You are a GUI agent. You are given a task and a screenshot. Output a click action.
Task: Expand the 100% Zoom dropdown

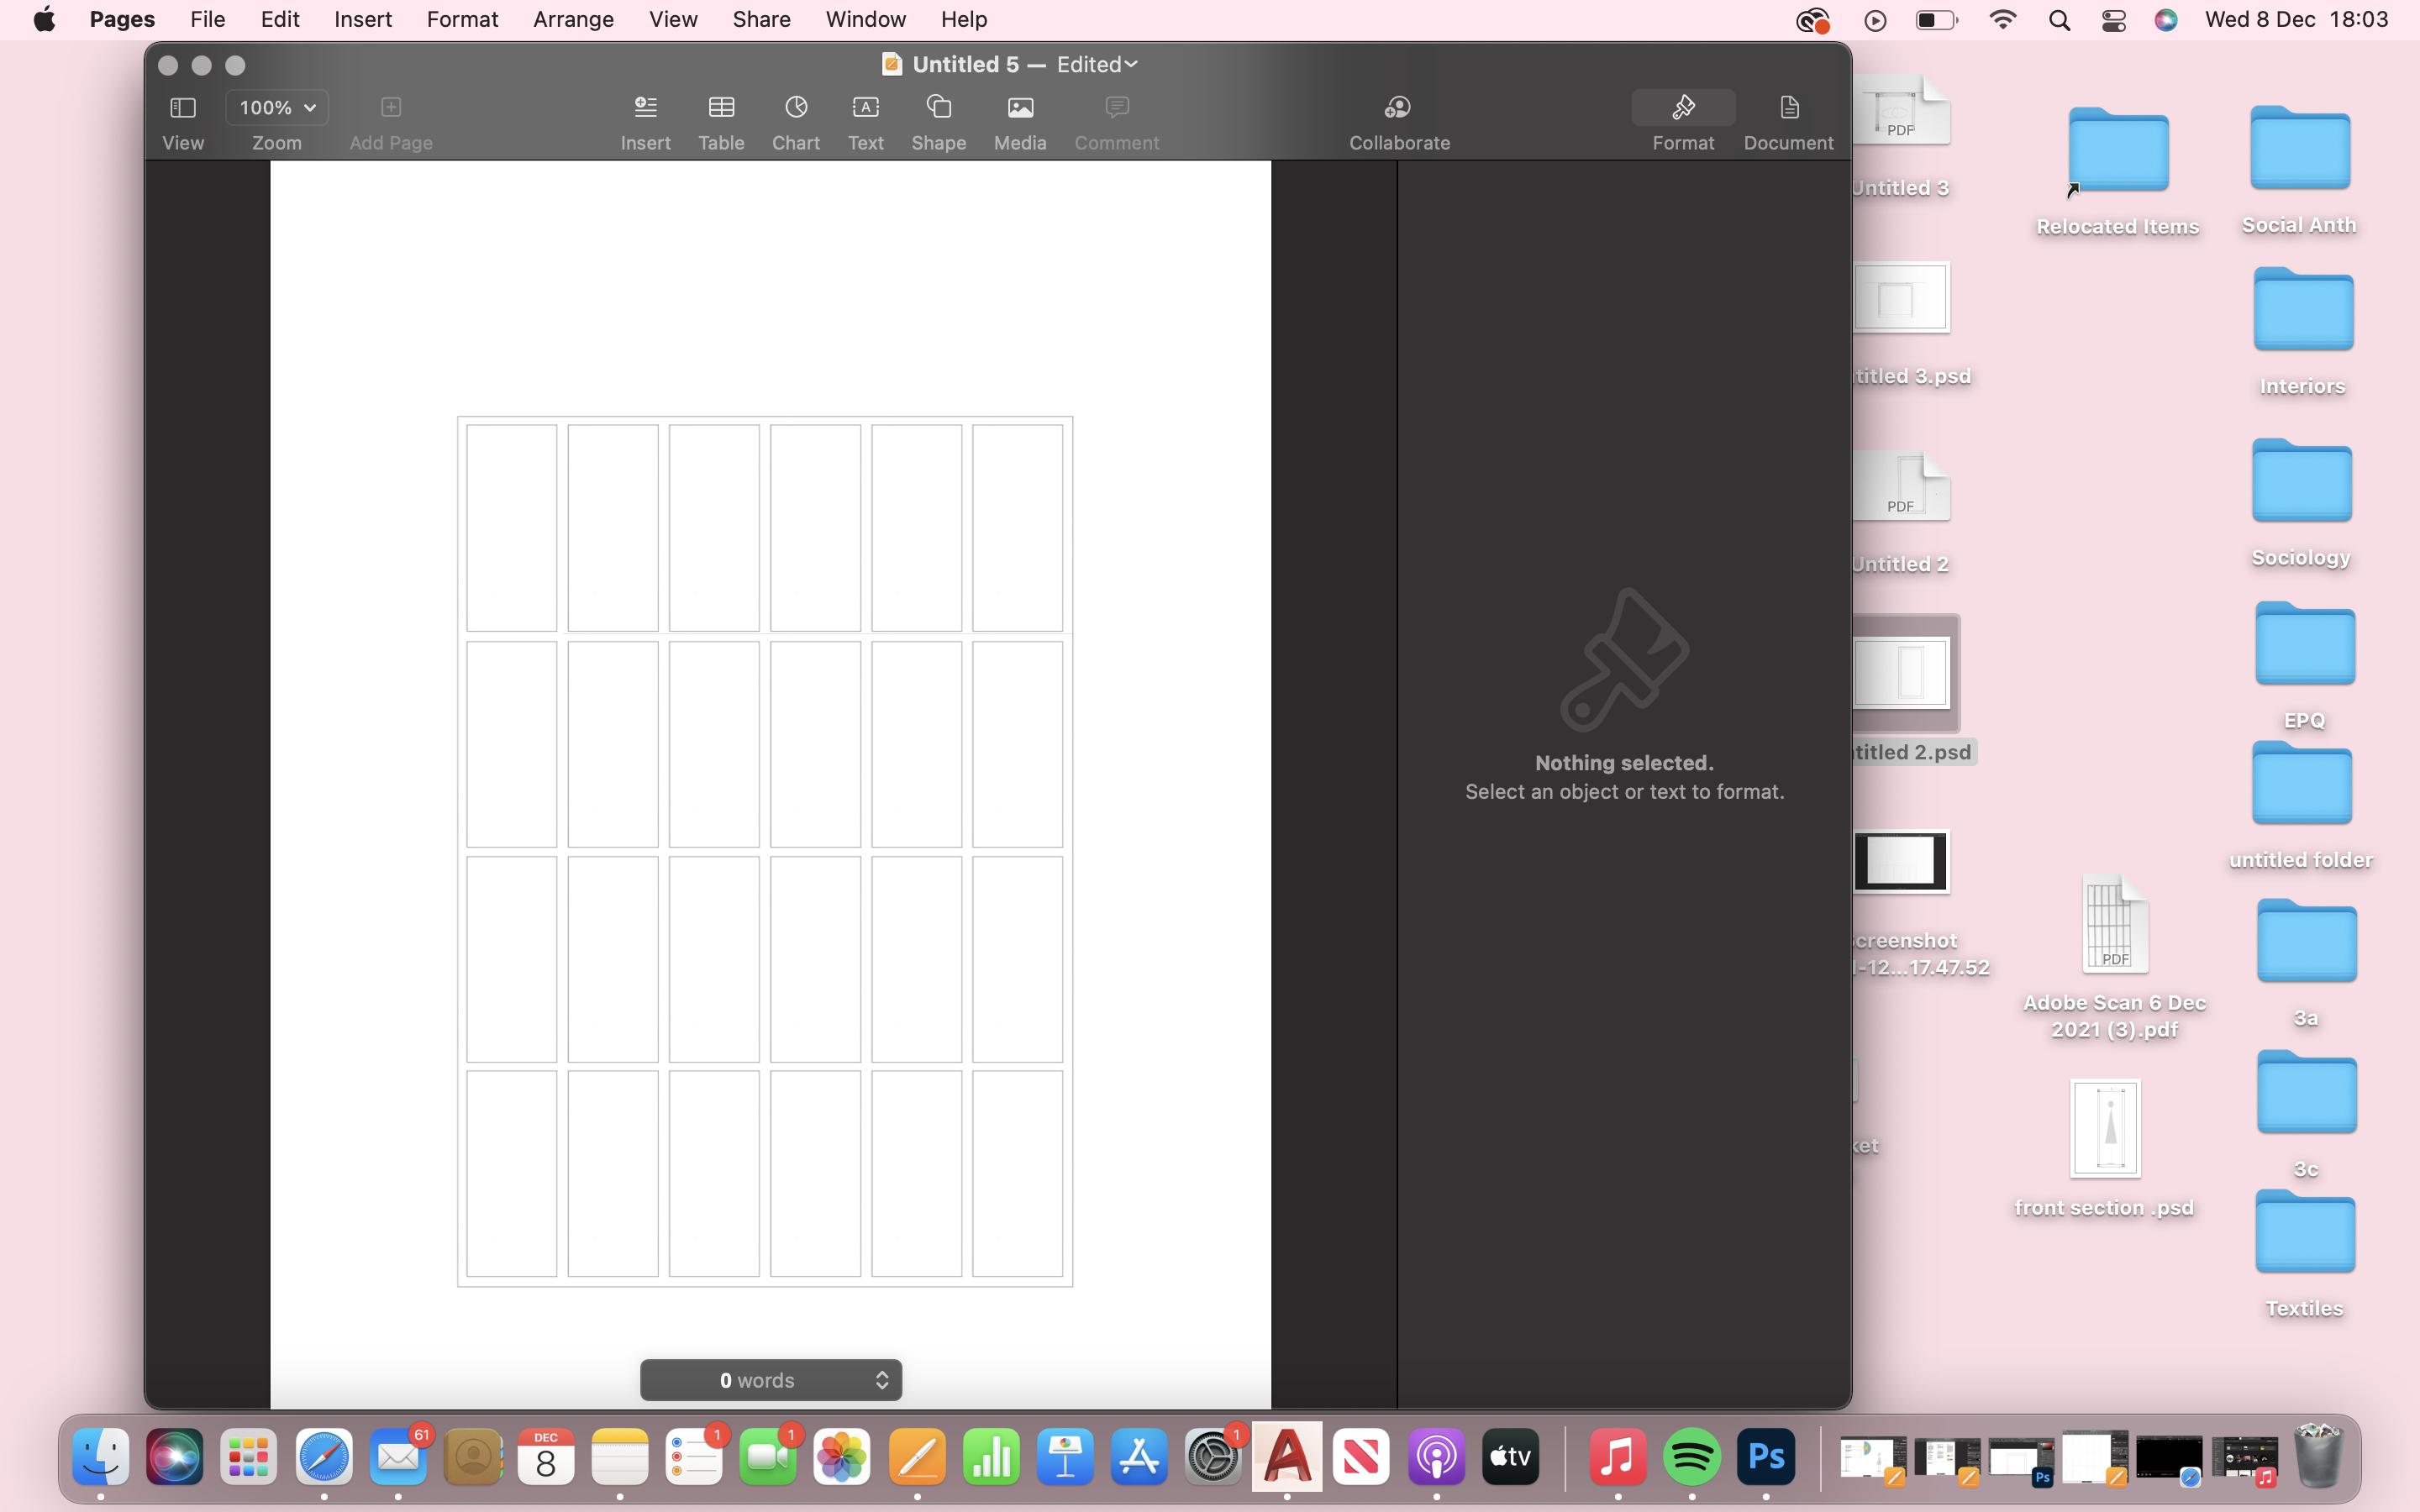(277, 107)
